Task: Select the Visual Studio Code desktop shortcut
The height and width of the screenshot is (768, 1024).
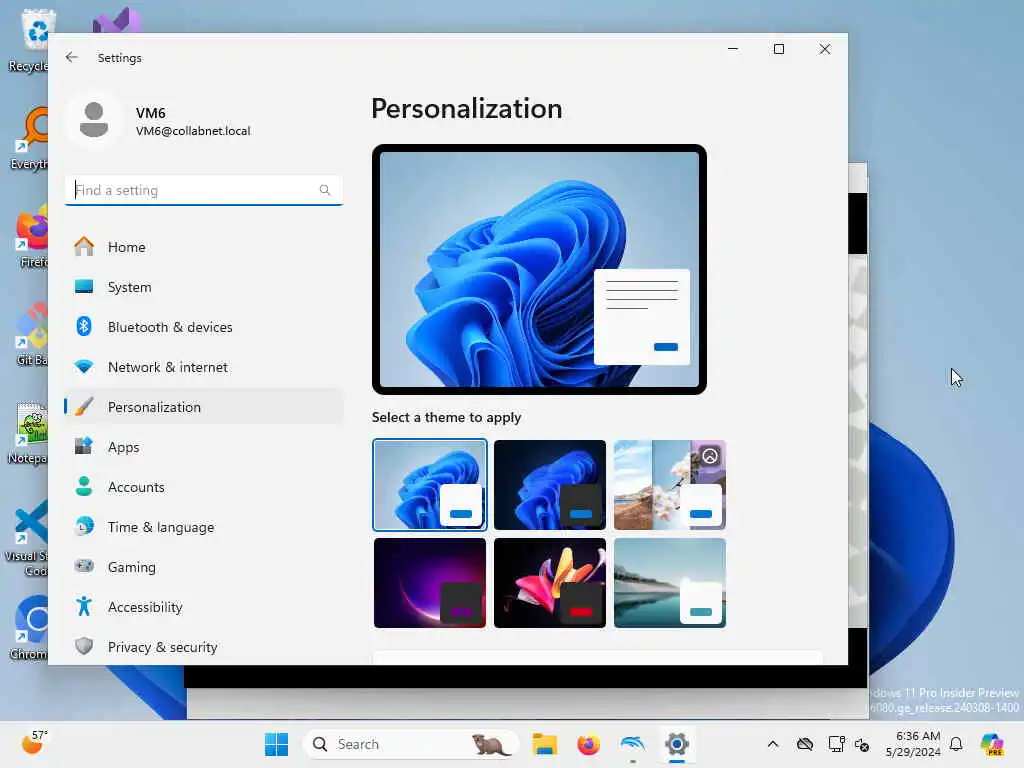Action: pyautogui.click(x=27, y=539)
